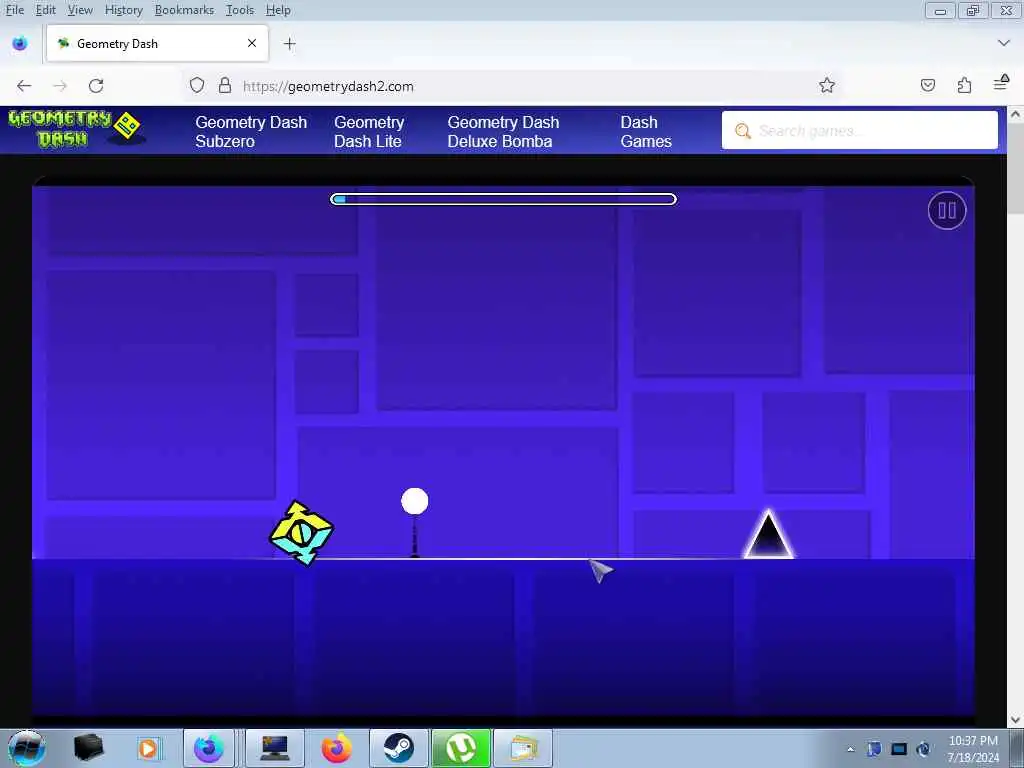Focus the Search games input field
The height and width of the screenshot is (768, 1024).
pyautogui.click(x=859, y=130)
